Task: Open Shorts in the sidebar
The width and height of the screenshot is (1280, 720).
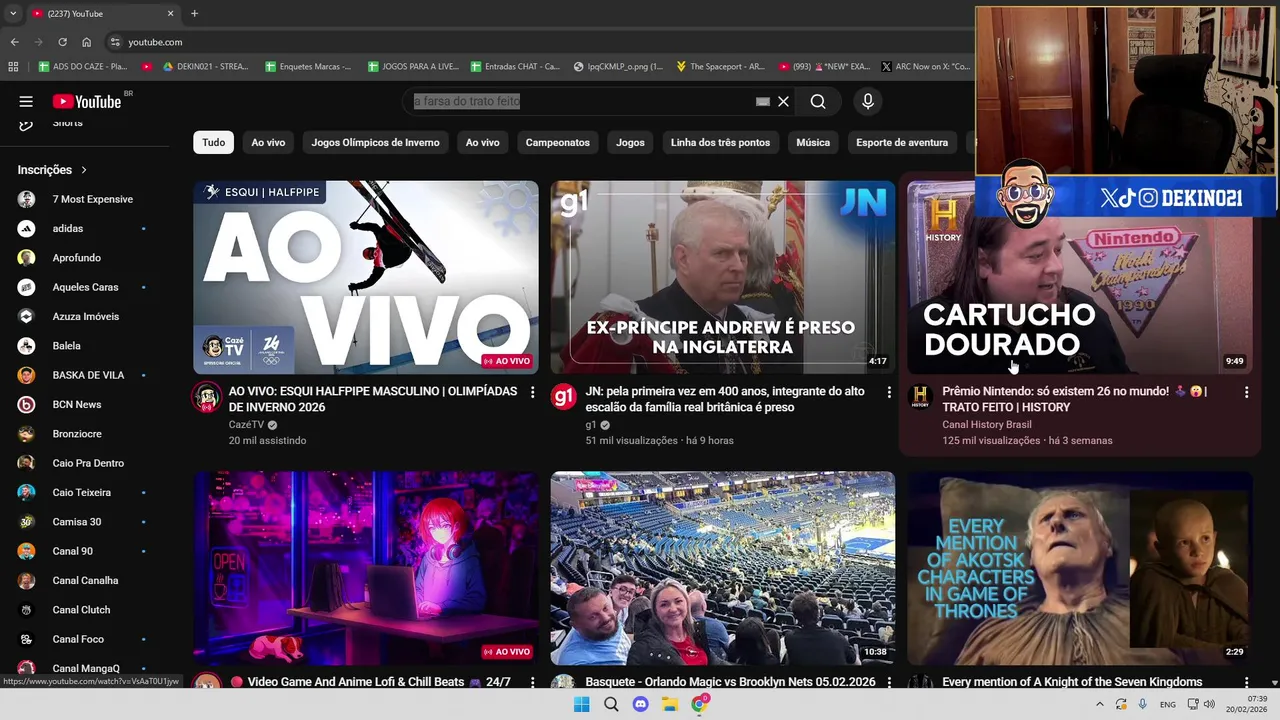Action: [x=67, y=123]
